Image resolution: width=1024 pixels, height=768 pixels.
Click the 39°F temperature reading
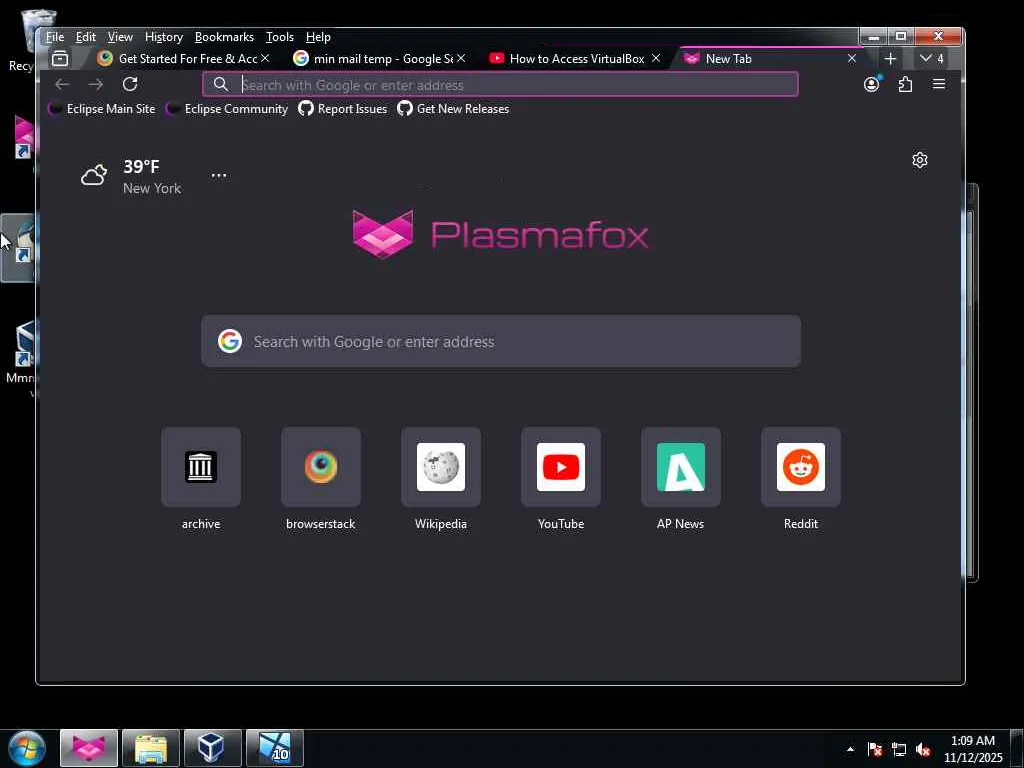(x=141, y=167)
